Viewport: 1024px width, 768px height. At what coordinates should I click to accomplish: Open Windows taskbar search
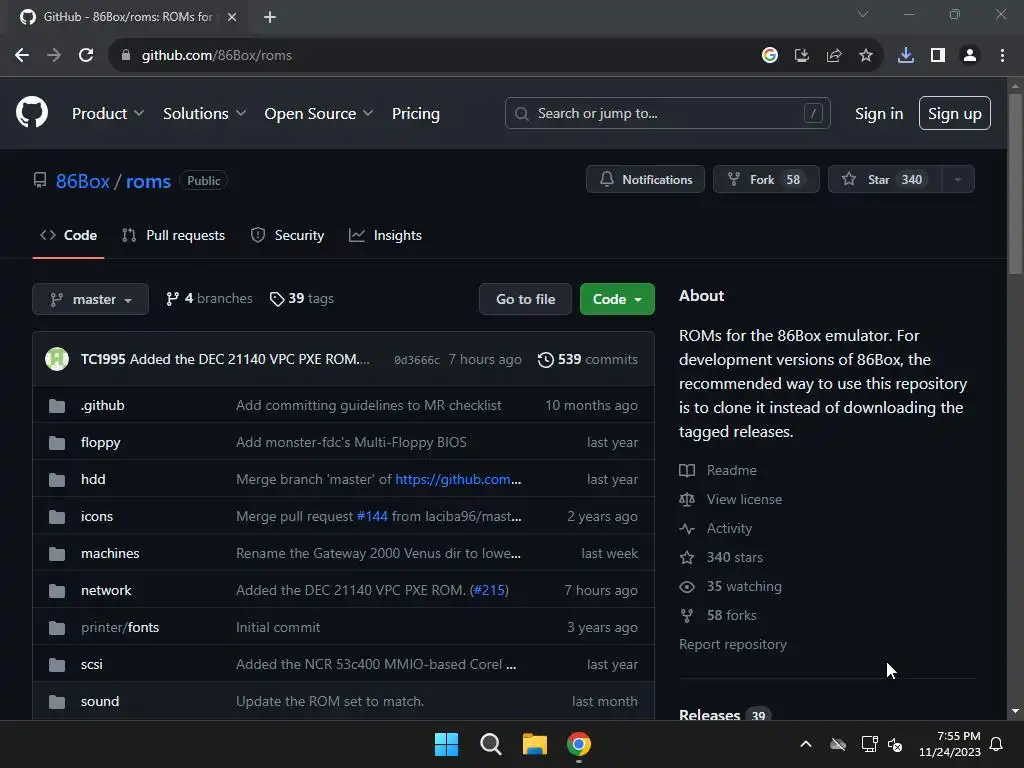click(490, 744)
